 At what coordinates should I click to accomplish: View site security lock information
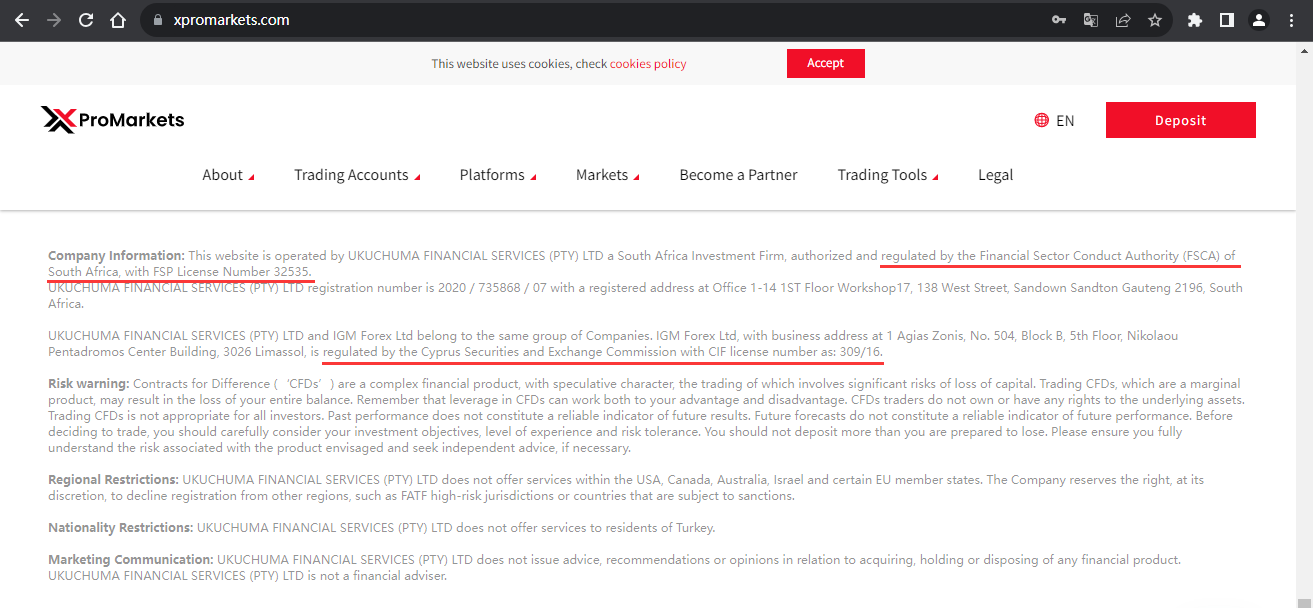pyautogui.click(x=158, y=20)
